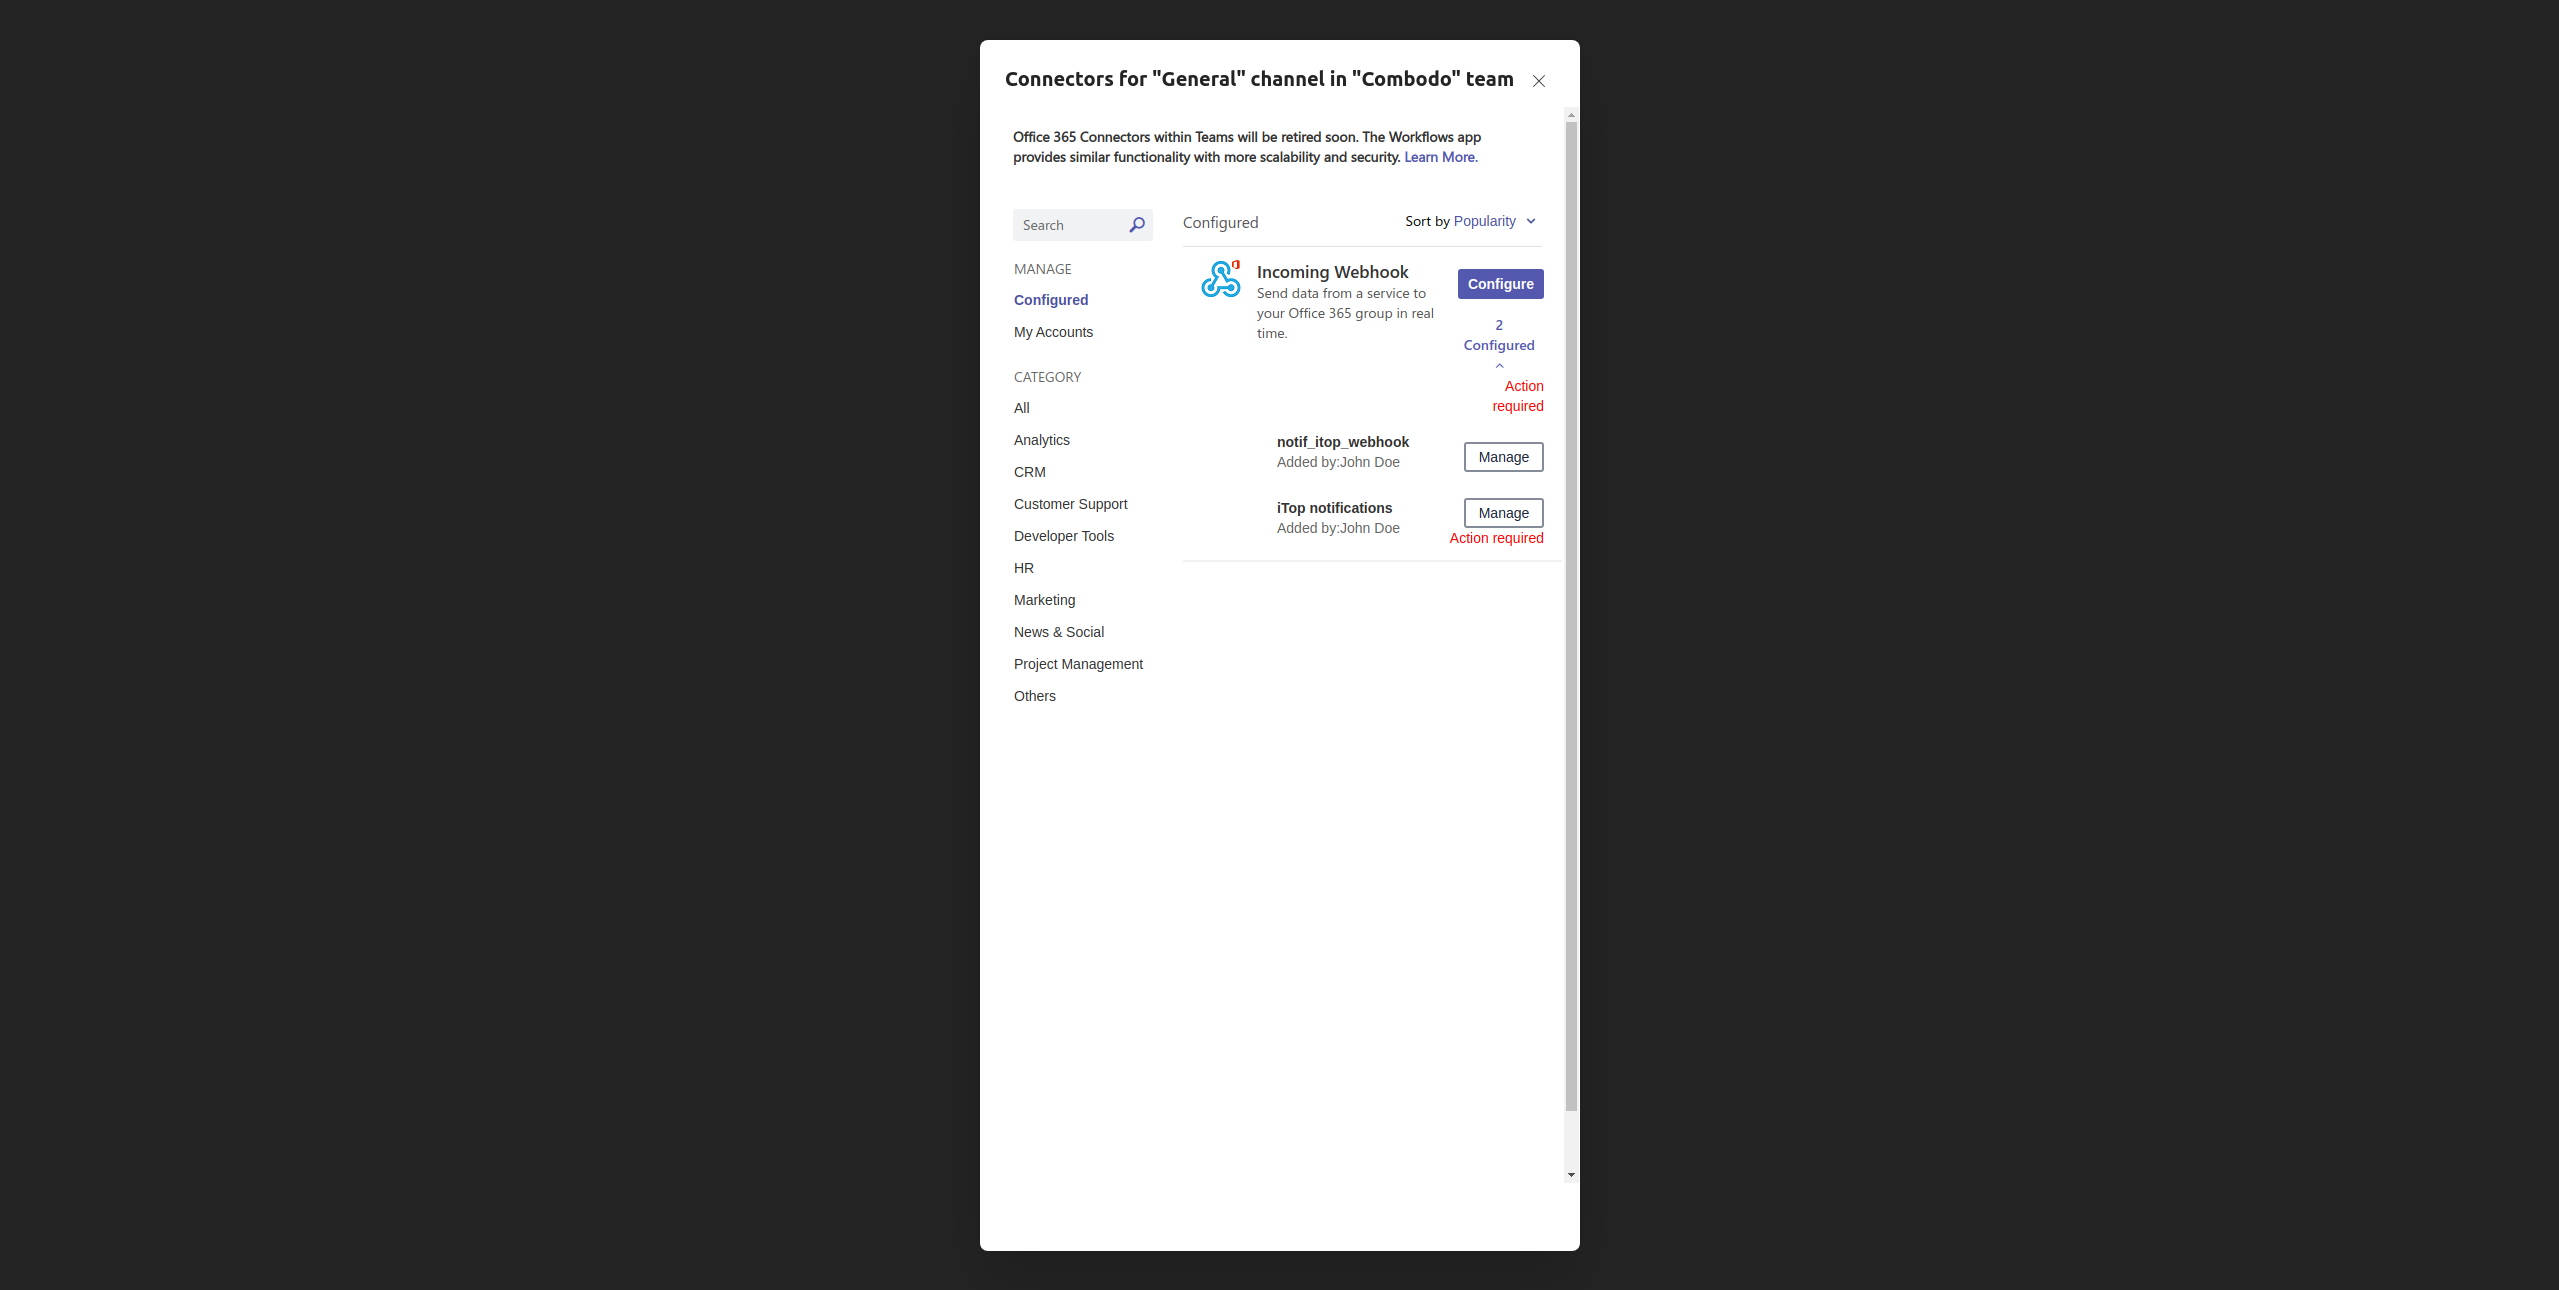Viewport: 2559px width, 1290px height.
Task: Type in the connector Search field
Action: (x=1070, y=225)
